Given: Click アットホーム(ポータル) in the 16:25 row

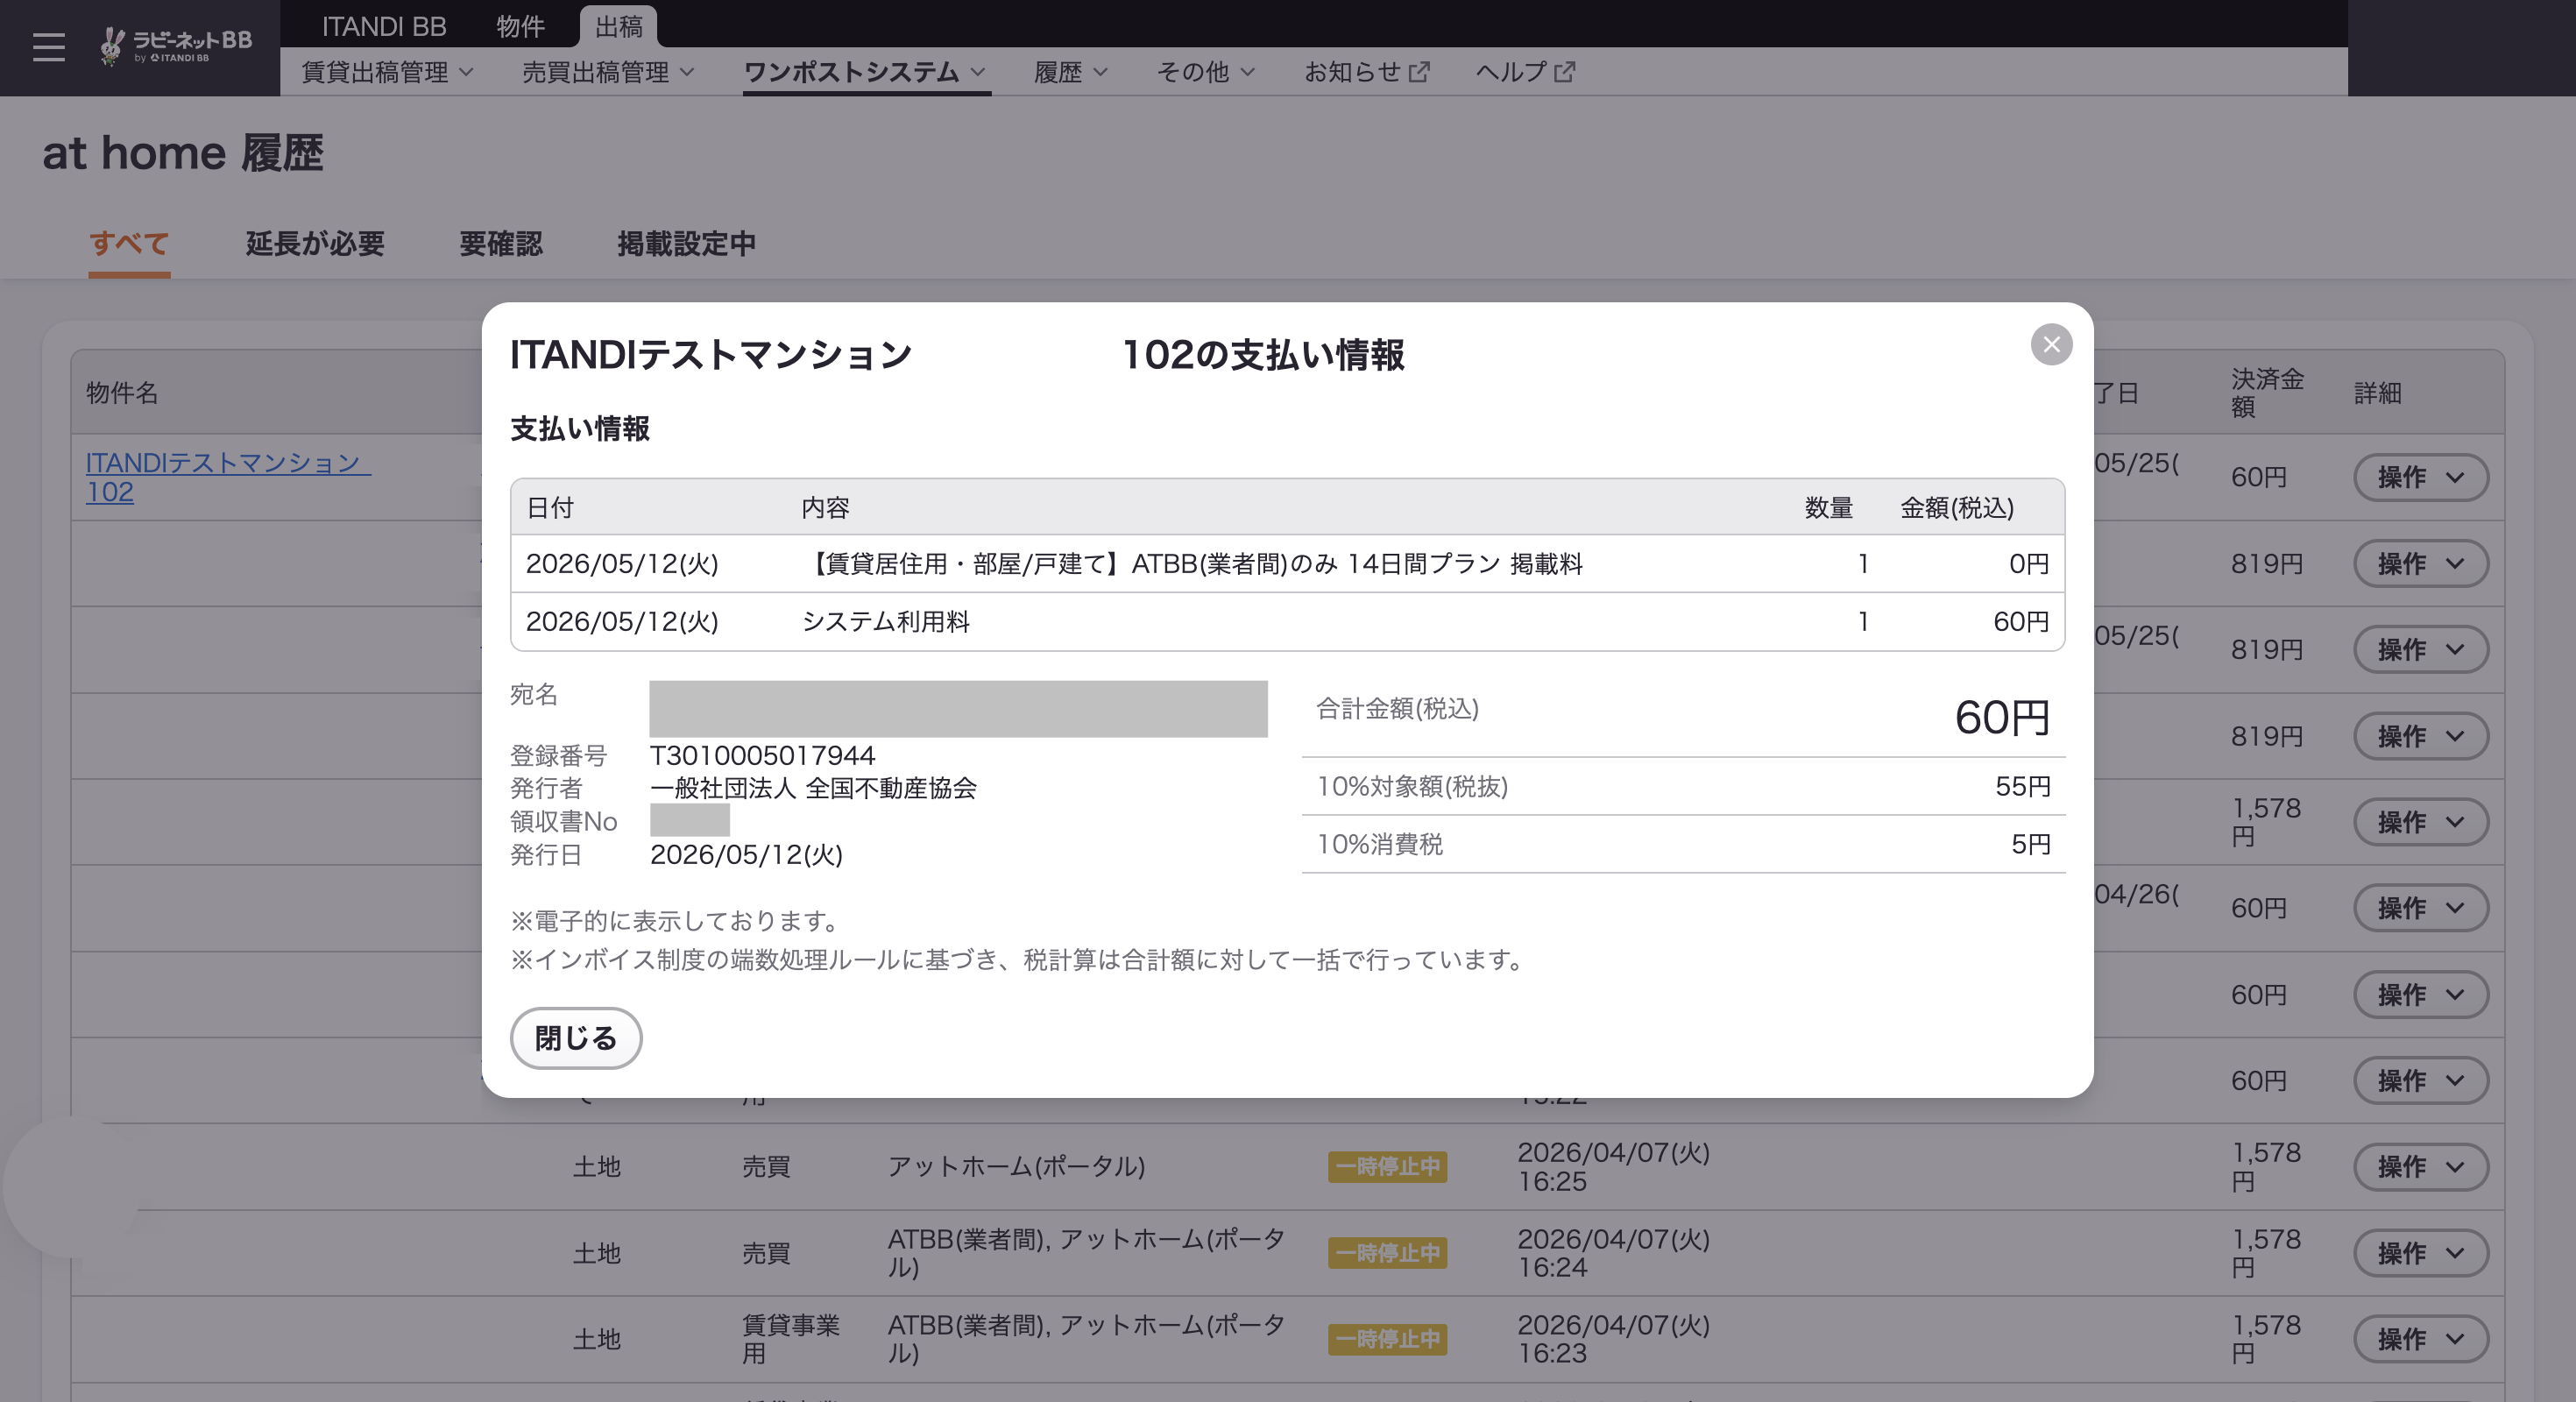Looking at the screenshot, I should tap(1016, 1167).
